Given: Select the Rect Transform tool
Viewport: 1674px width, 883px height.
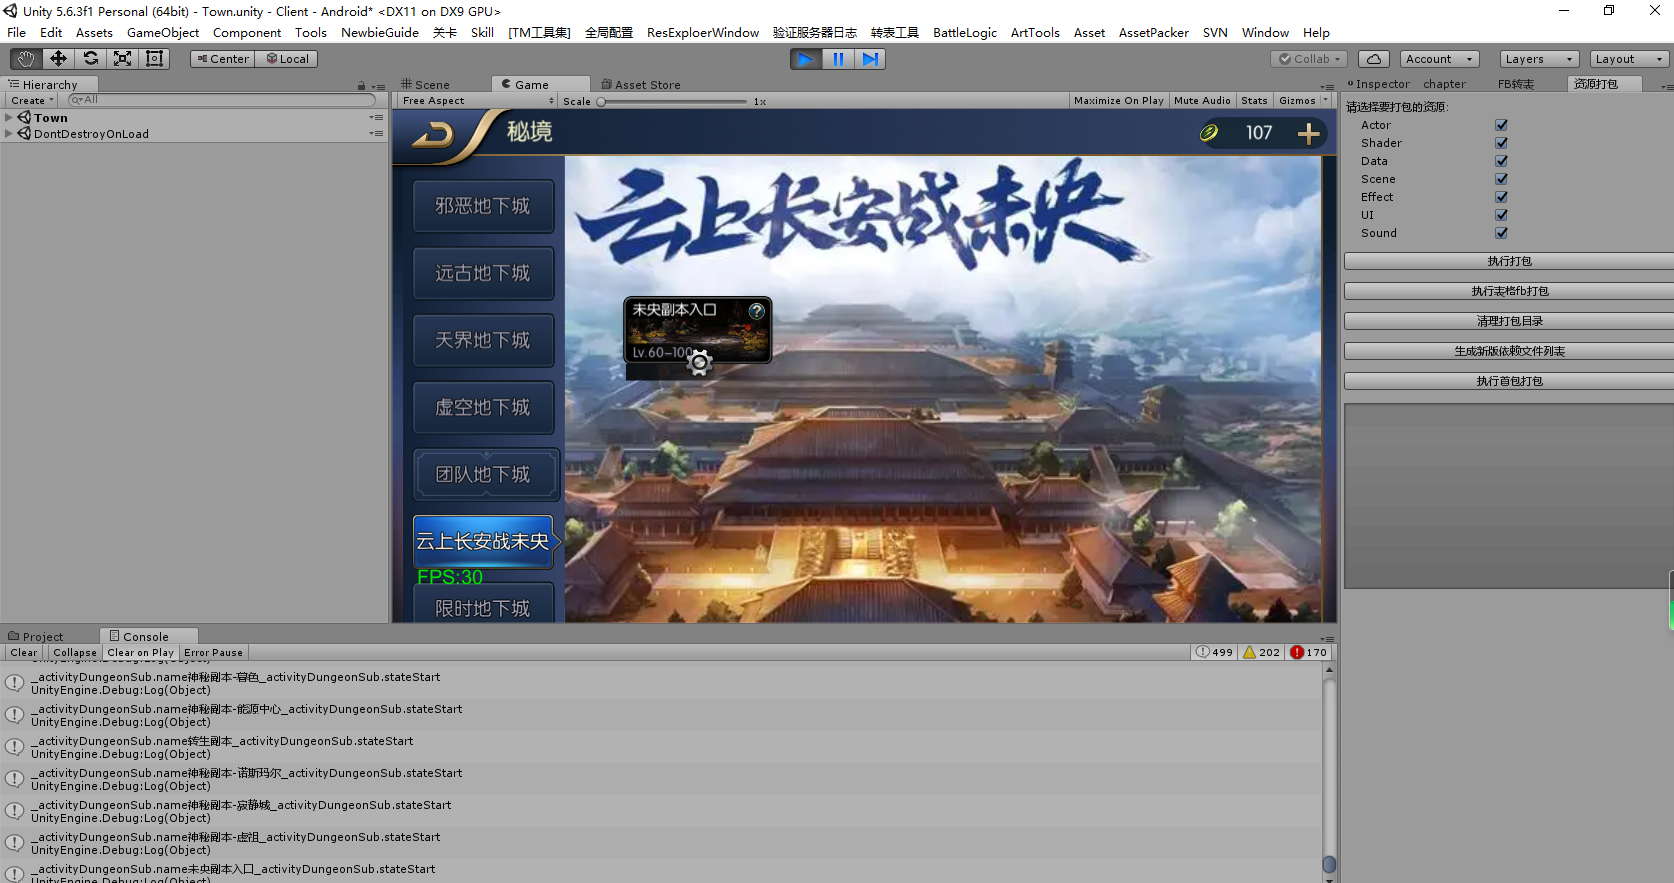Looking at the screenshot, I should click(x=154, y=59).
